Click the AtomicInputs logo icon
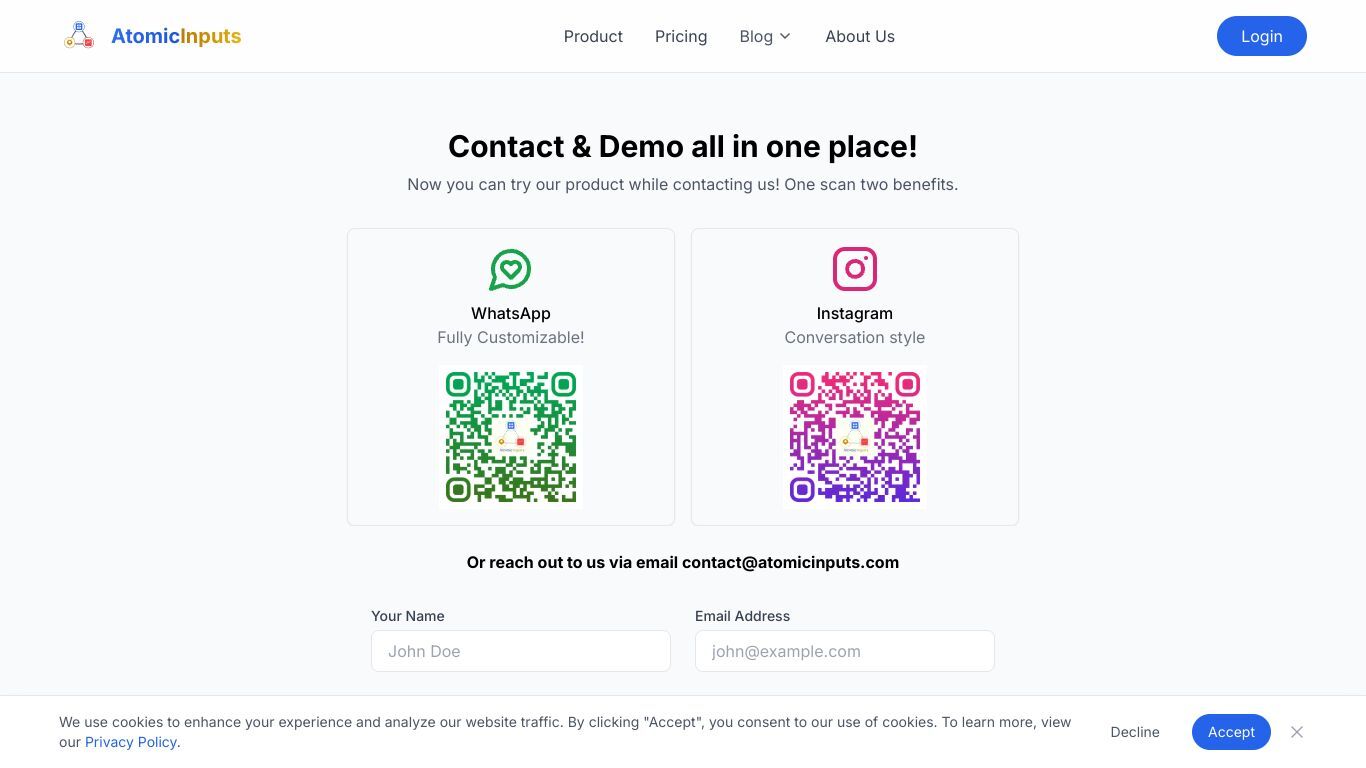Image resolution: width=1366 pixels, height=768 pixels. click(79, 36)
